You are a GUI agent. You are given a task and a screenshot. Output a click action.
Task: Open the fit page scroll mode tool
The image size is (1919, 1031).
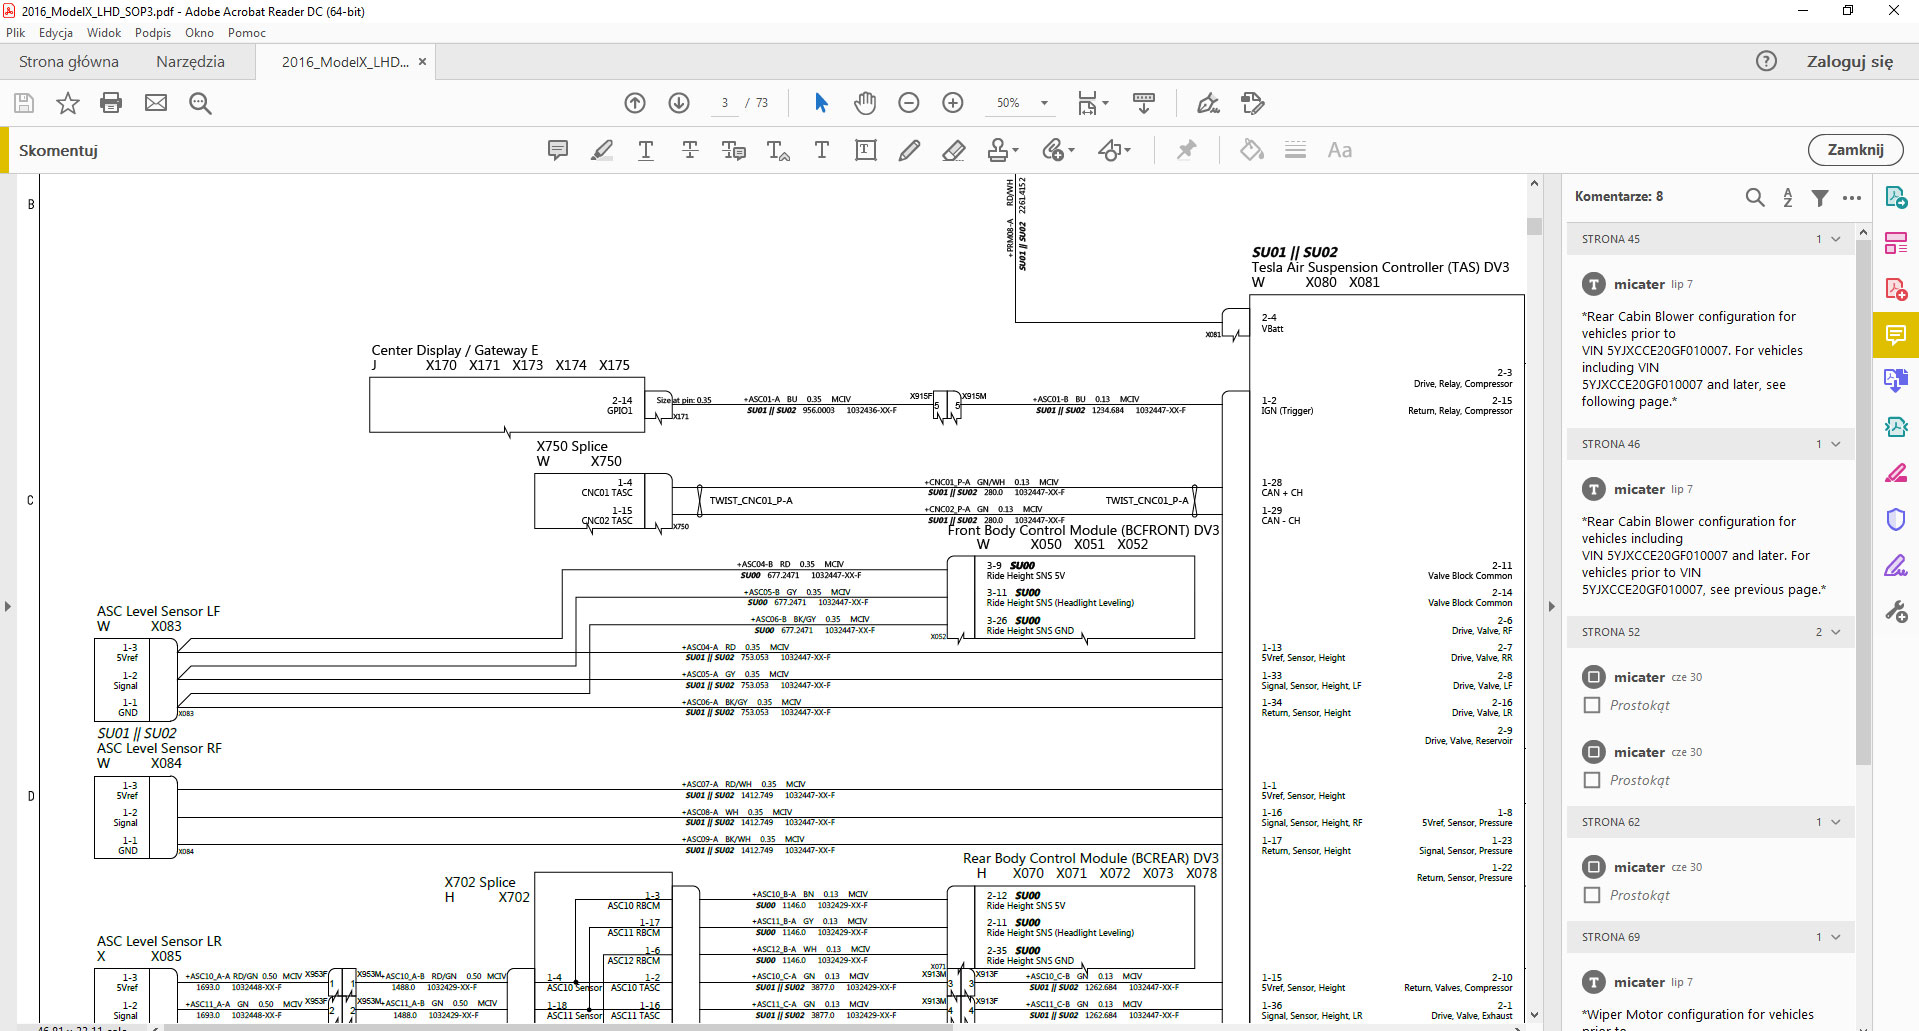click(1093, 103)
